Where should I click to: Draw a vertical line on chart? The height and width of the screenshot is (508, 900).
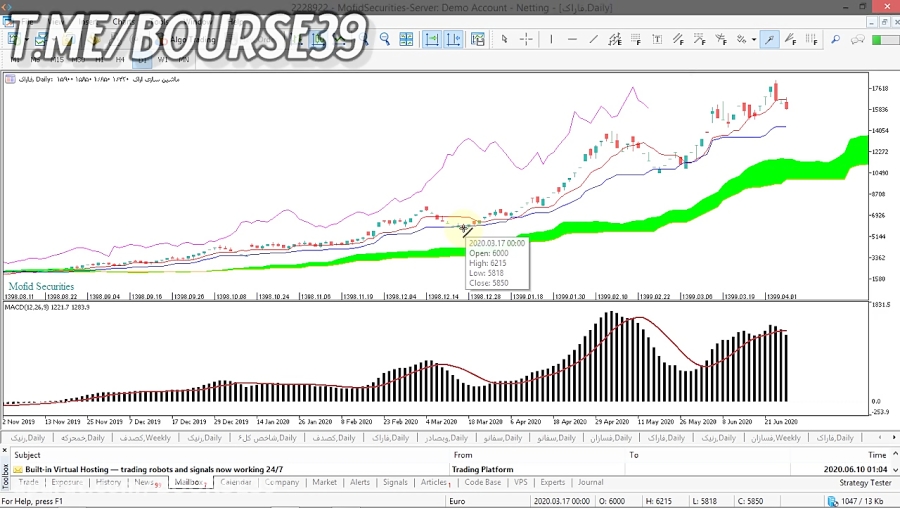(550, 40)
